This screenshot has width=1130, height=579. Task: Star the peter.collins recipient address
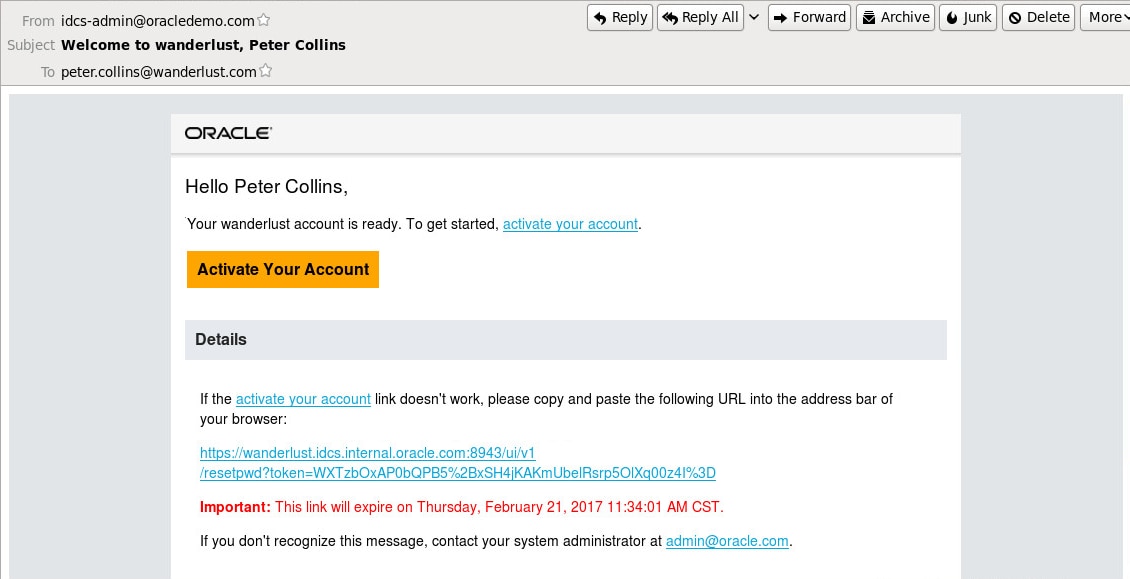coord(266,71)
